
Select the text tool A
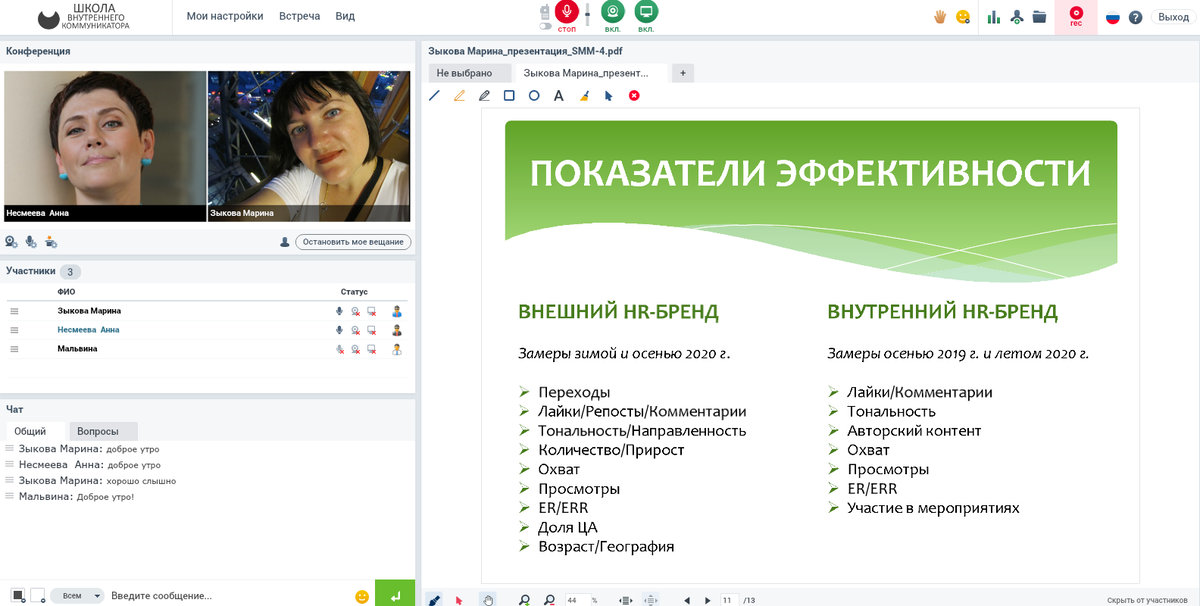[x=559, y=96]
